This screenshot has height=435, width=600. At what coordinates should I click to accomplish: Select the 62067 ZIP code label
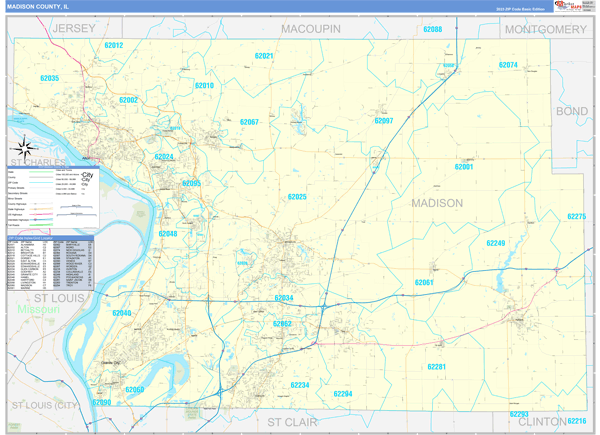249,122
